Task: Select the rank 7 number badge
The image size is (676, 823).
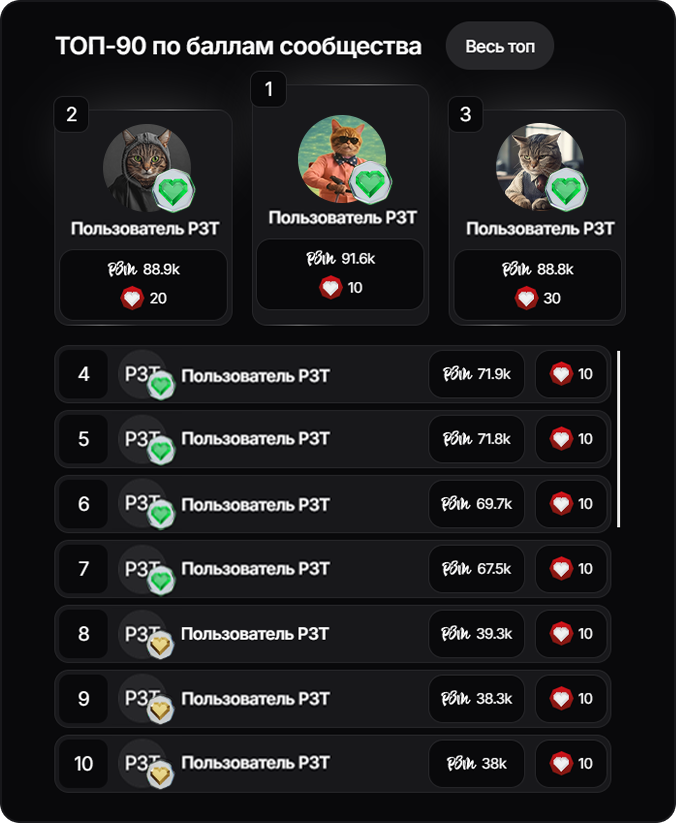Action: coord(83,569)
